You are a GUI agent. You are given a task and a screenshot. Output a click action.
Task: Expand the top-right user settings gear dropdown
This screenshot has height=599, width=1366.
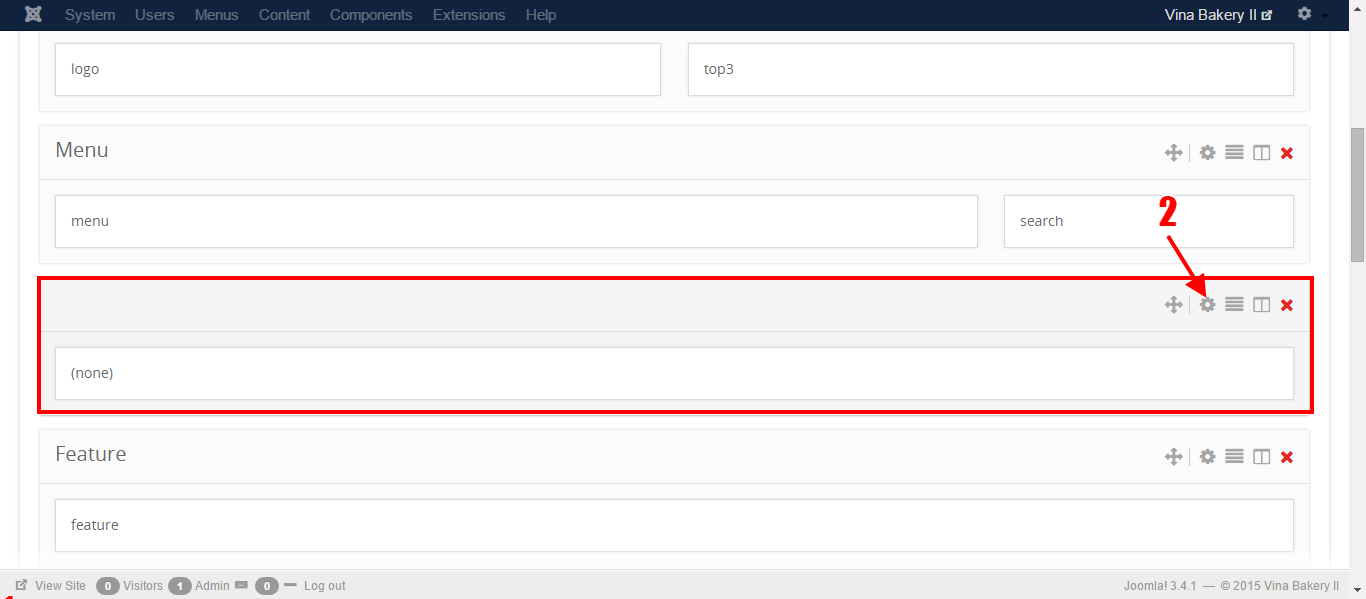click(1311, 15)
